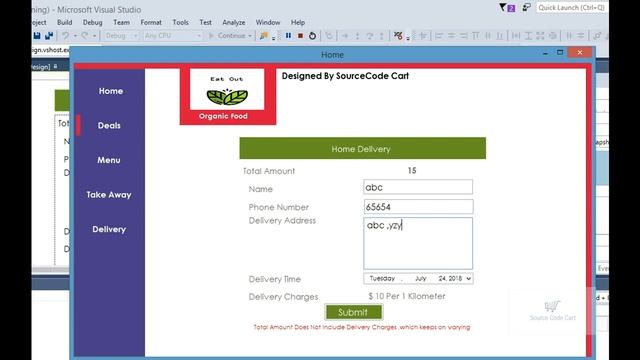
Task: Select Take Away in the sidebar
Action: pos(109,195)
